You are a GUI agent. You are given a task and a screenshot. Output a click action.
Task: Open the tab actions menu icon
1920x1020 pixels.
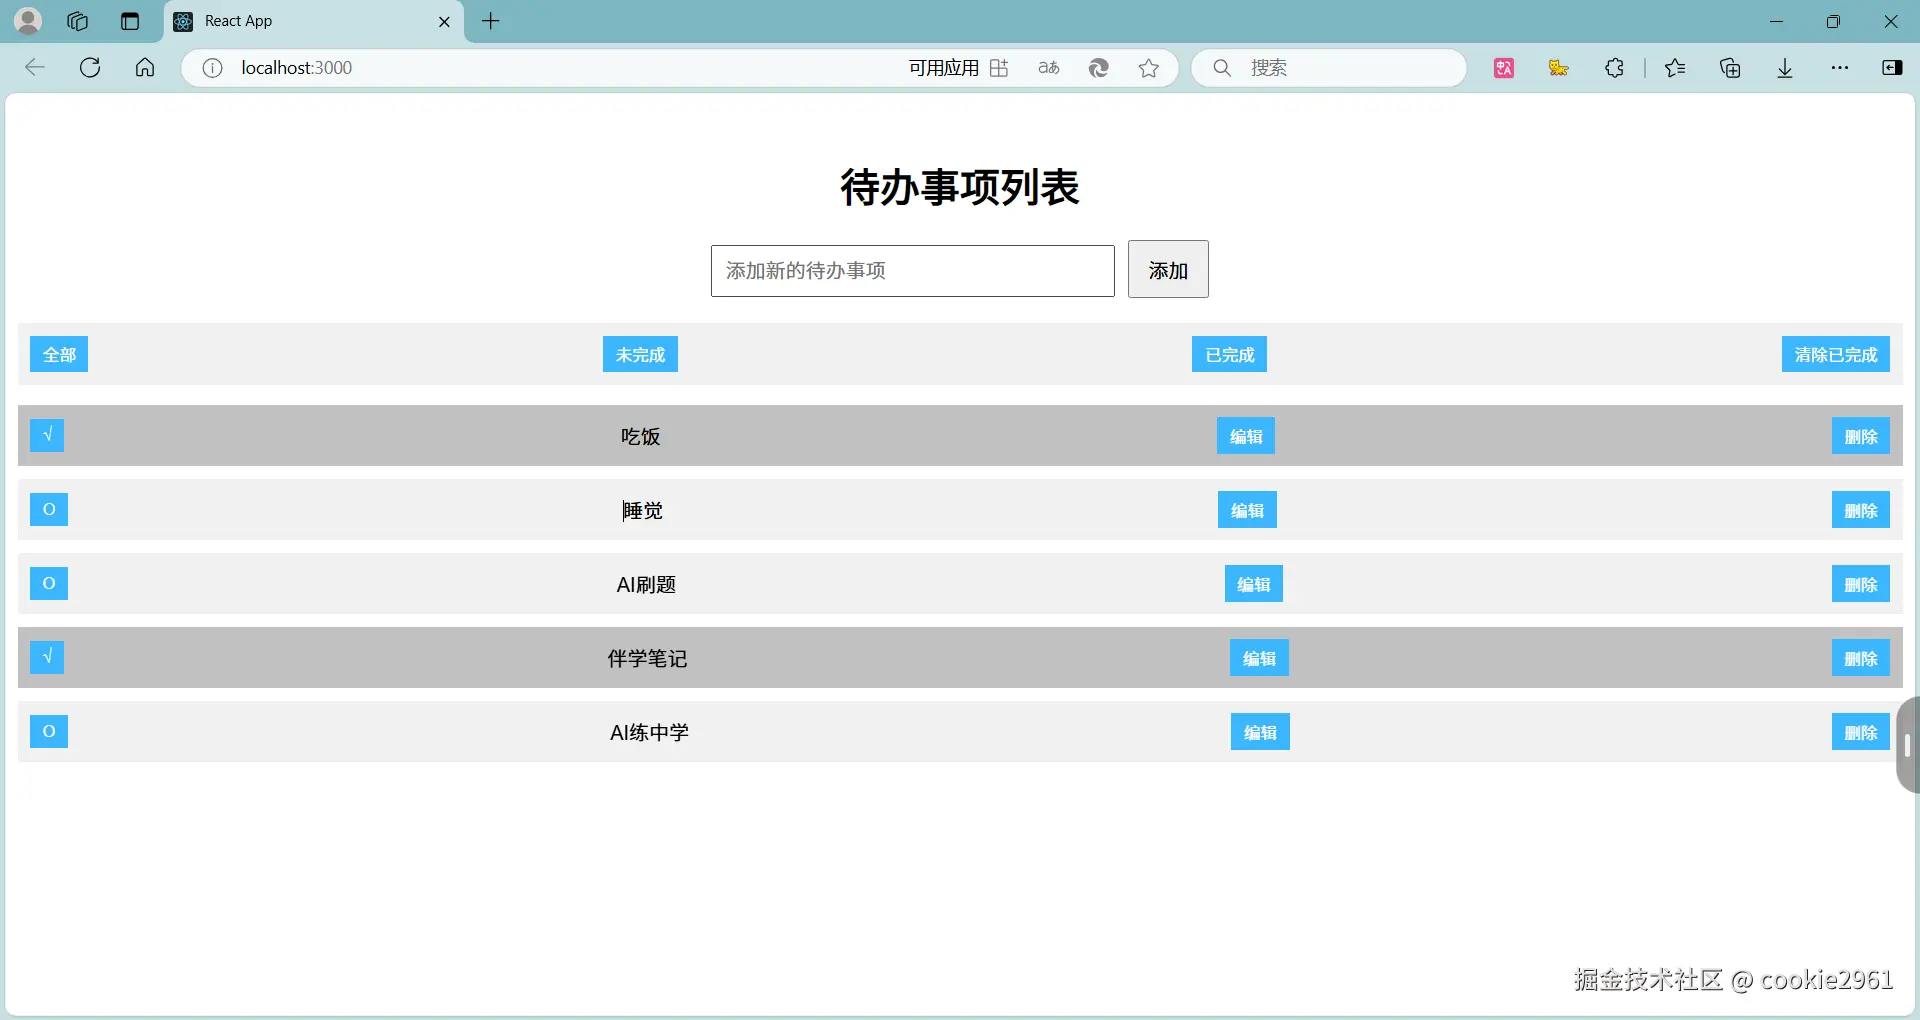(130, 21)
